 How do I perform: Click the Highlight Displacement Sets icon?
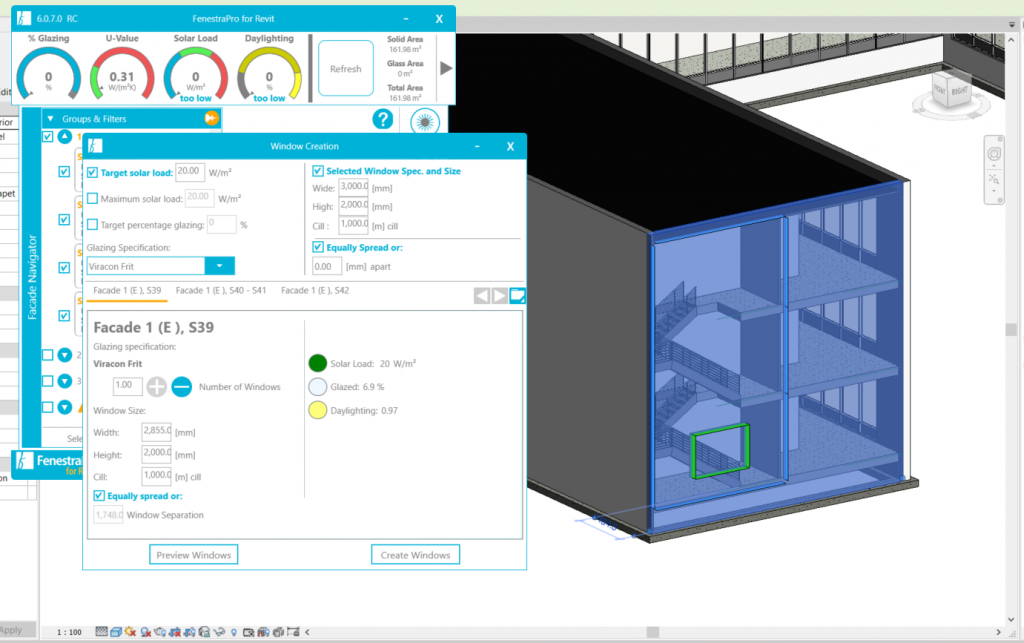click(278, 632)
